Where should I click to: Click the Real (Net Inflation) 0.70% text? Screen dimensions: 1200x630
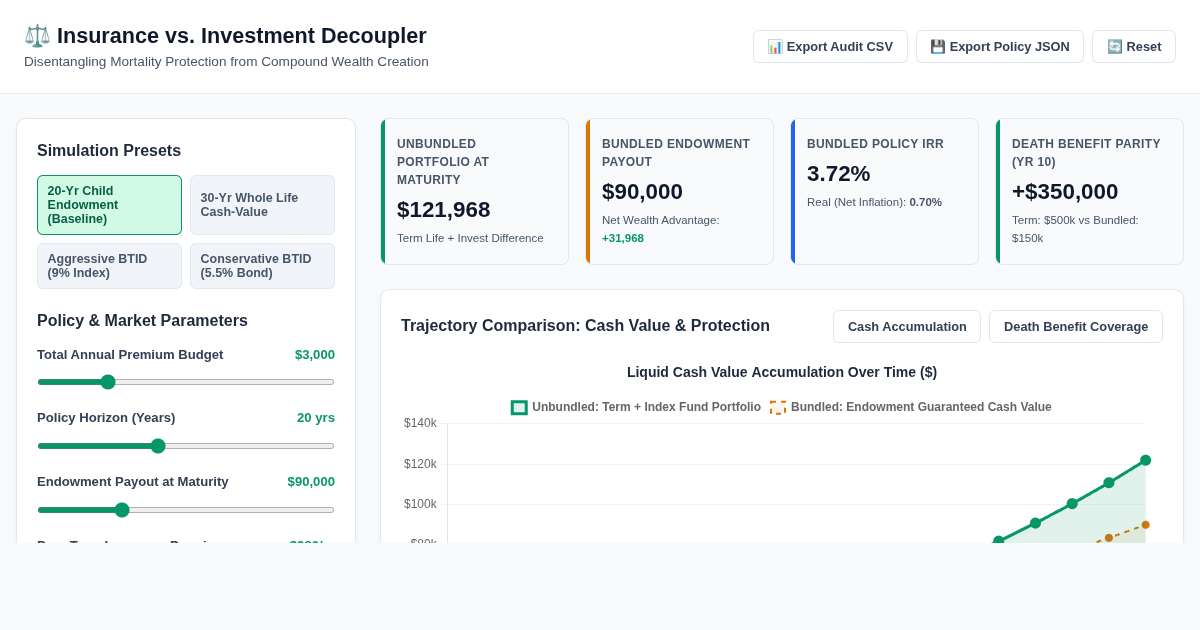(874, 202)
